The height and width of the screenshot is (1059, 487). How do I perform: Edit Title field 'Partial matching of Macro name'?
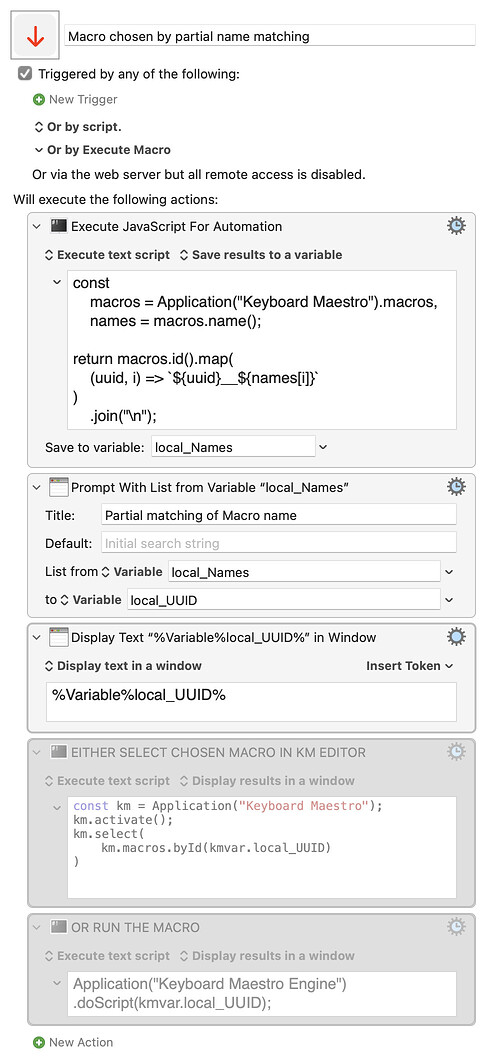279,515
